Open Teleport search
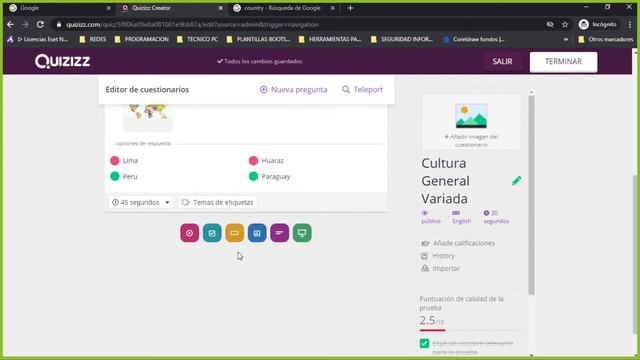The width and height of the screenshot is (640, 360). (x=362, y=89)
